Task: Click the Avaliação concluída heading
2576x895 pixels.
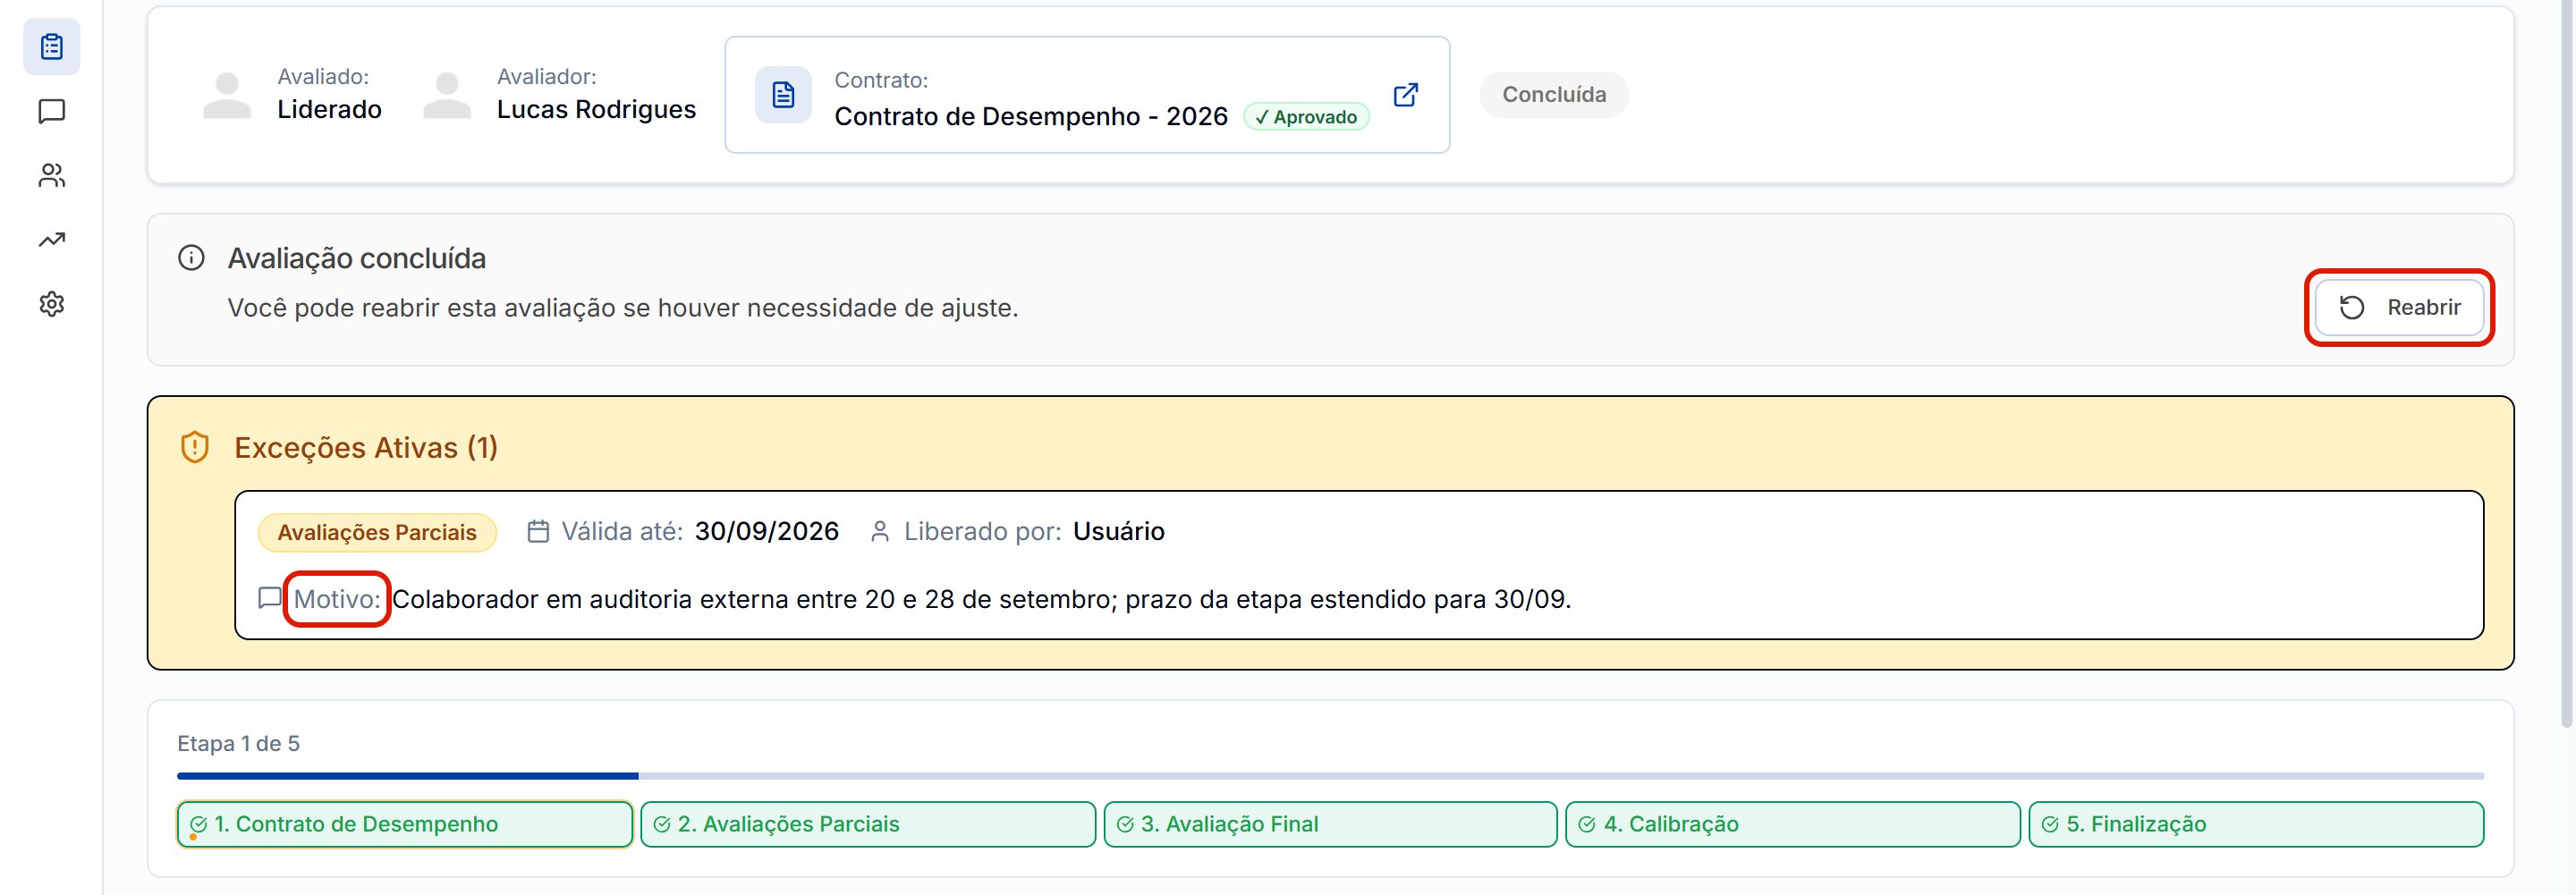Action: [357, 258]
